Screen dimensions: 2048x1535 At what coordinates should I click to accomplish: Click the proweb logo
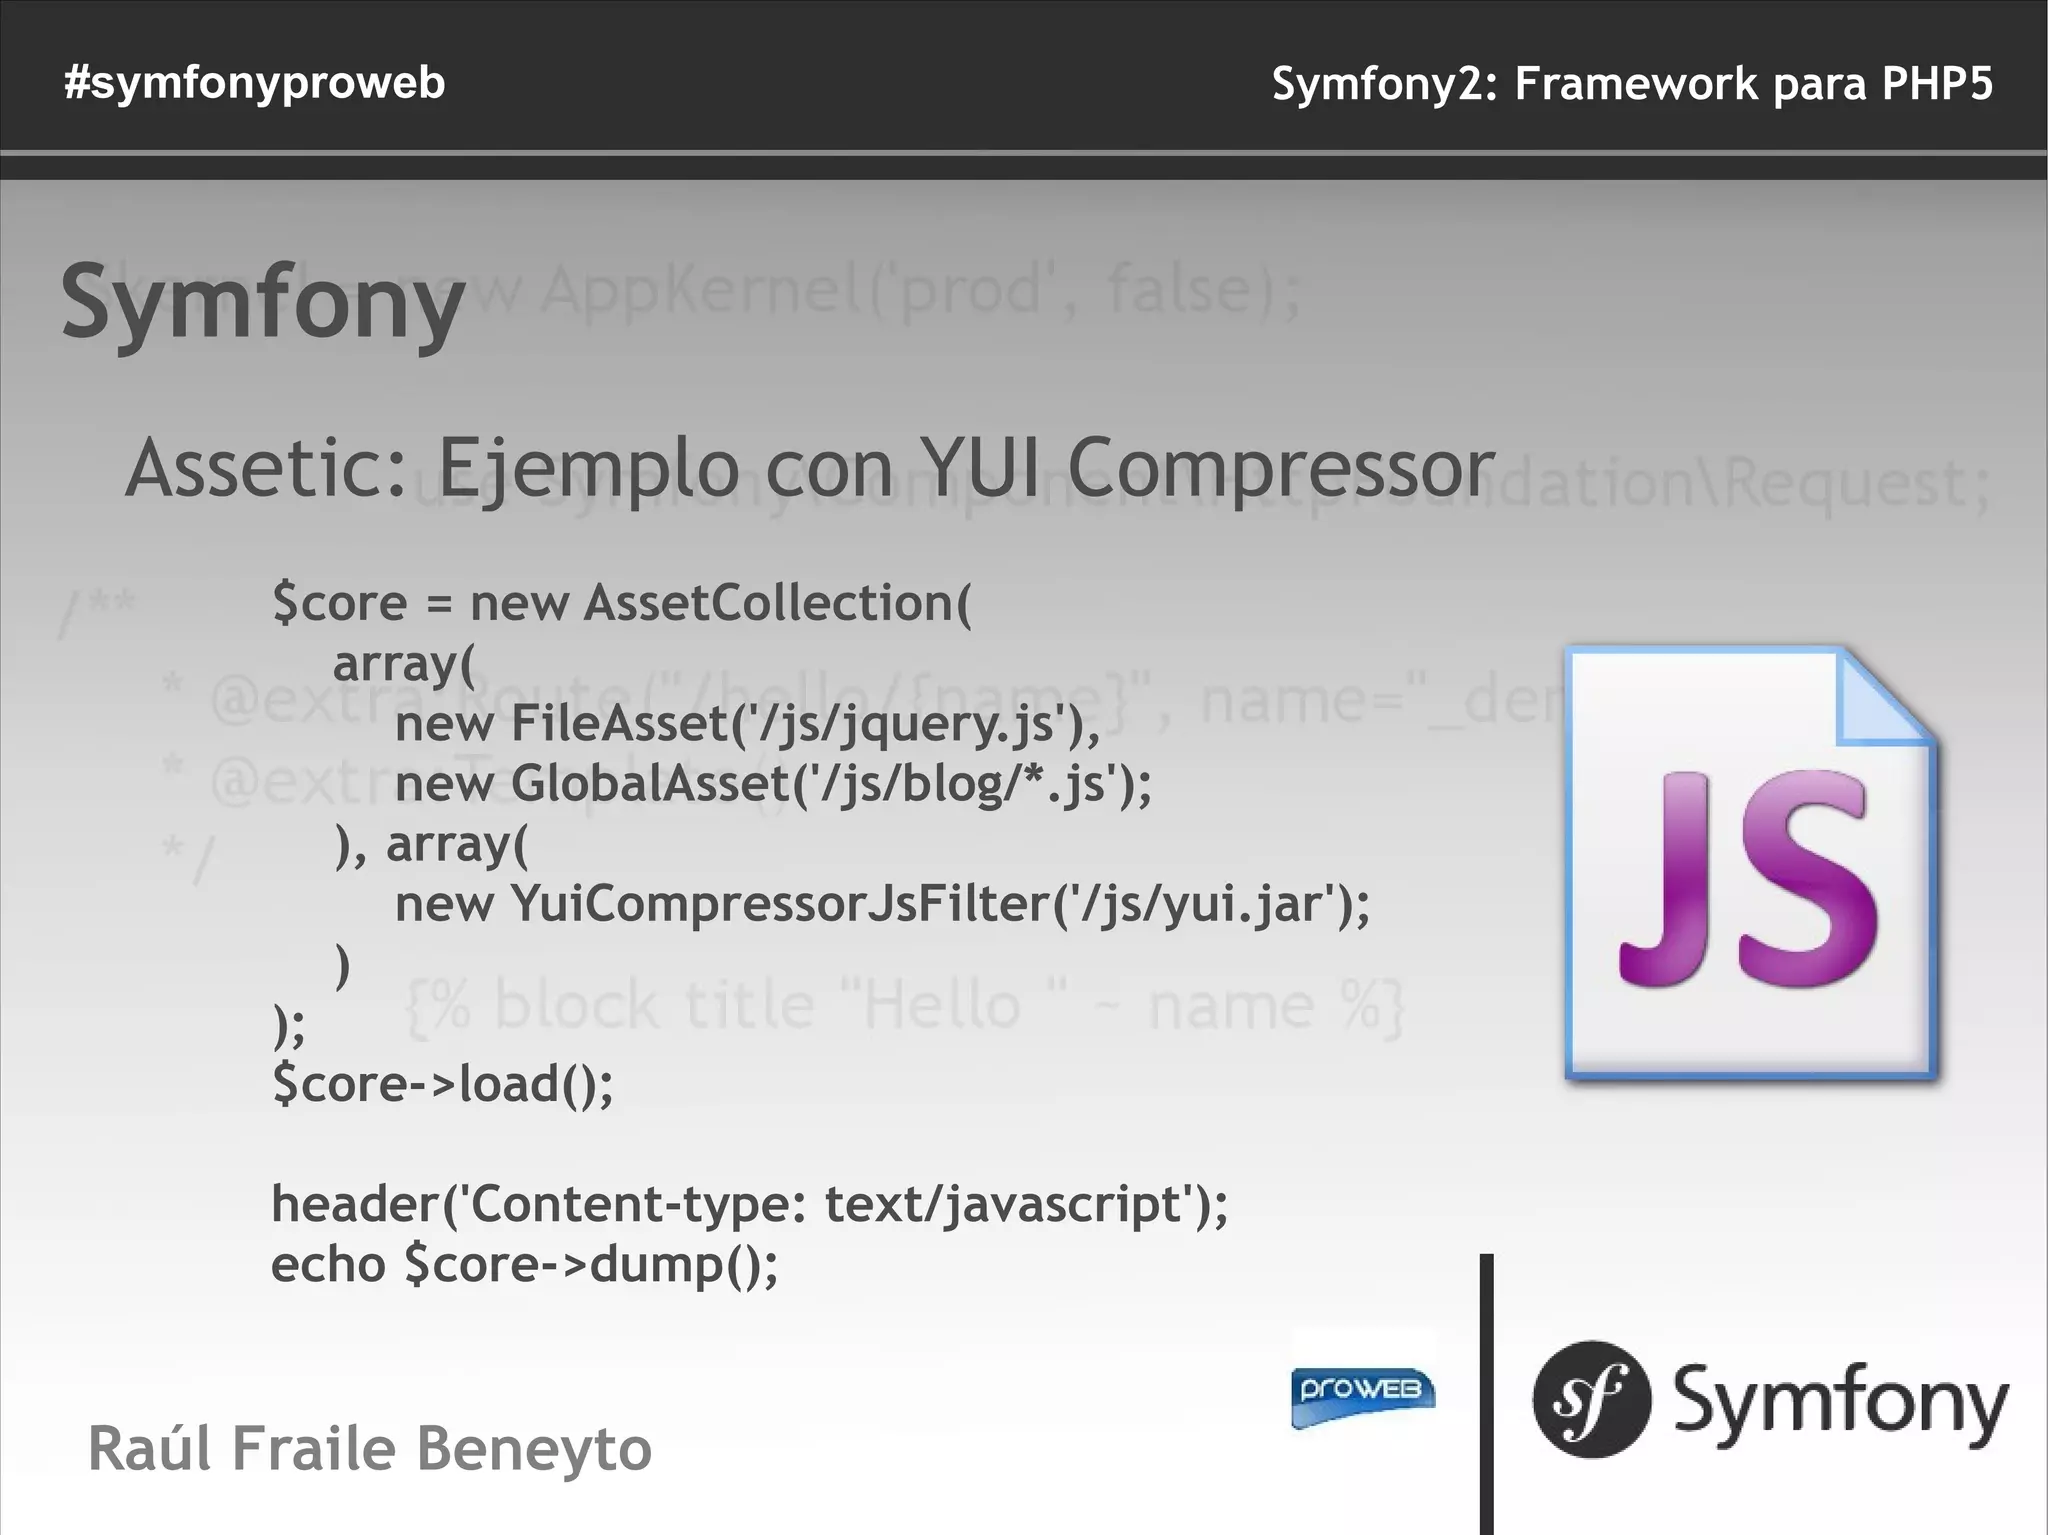1363,1397
